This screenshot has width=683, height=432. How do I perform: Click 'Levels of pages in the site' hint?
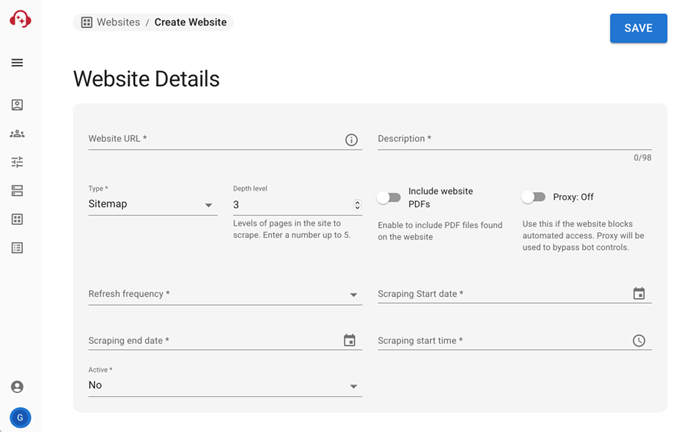[x=291, y=229]
